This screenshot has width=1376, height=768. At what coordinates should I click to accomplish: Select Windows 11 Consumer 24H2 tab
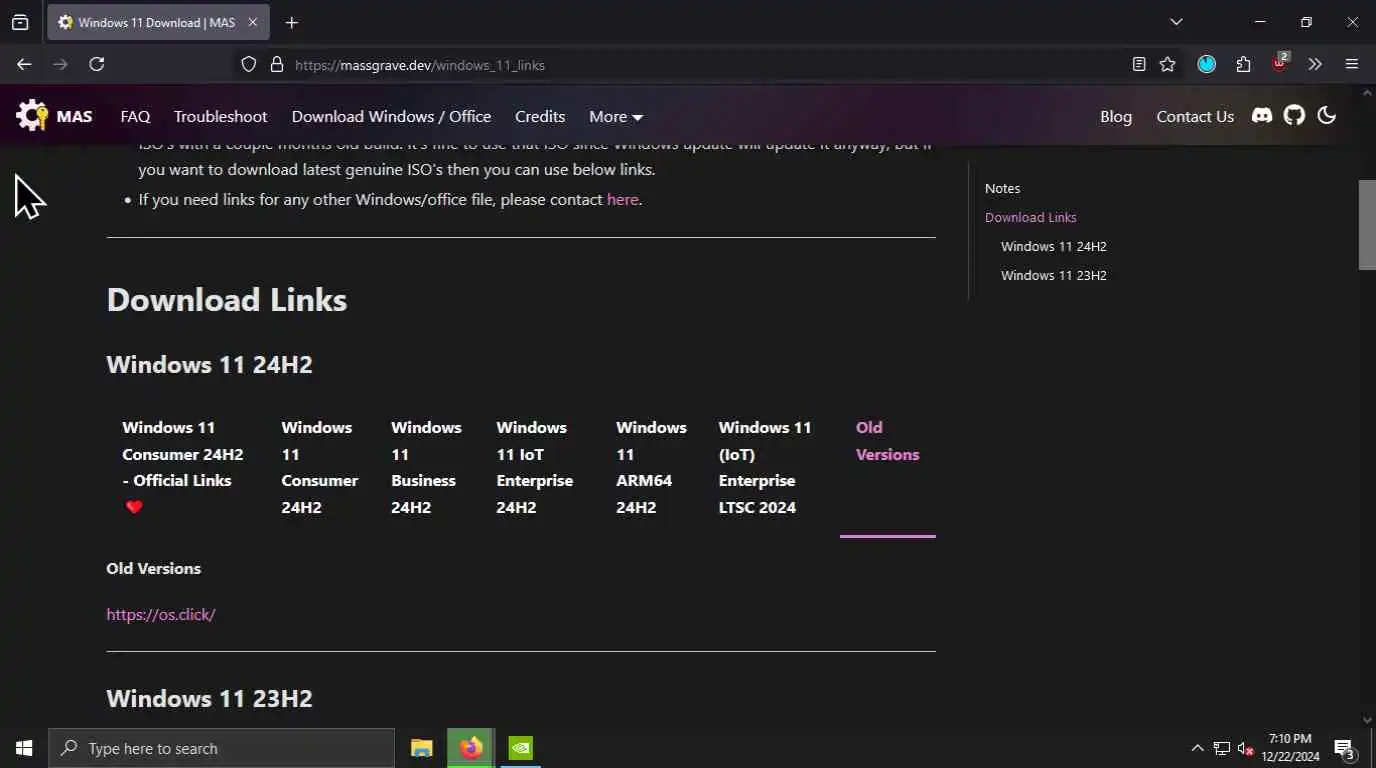pyautogui.click(x=320, y=467)
